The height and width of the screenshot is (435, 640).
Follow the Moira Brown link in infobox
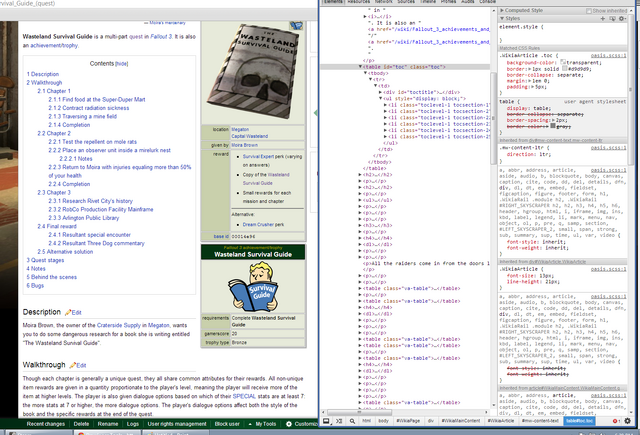pyautogui.click(x=244, y=145)
